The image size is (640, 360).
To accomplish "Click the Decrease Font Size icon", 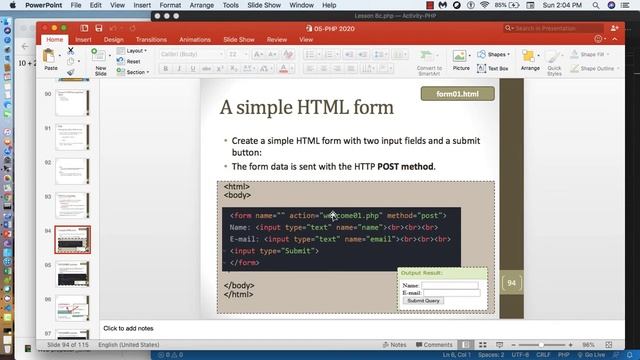I will 272,54.
